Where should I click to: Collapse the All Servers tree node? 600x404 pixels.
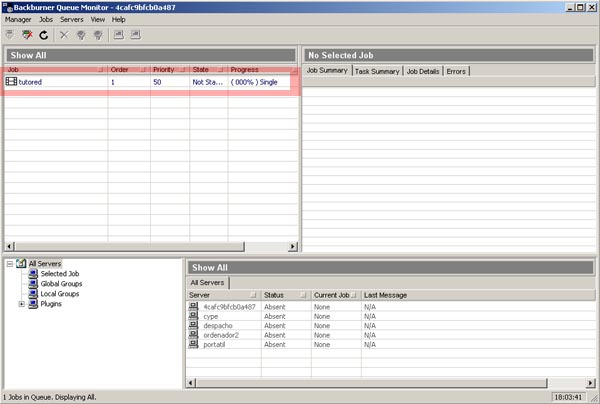tap(10, 264)
